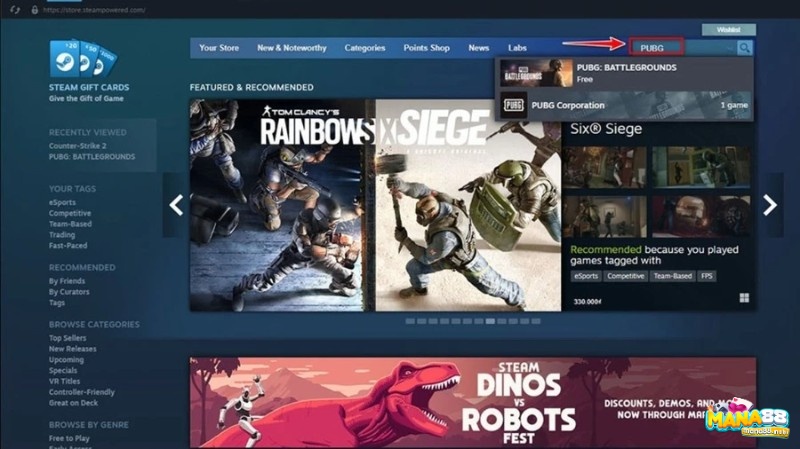Viewport: 800px width, 449px height.
Task: Browse Specials category
Action: click(63, 370)
